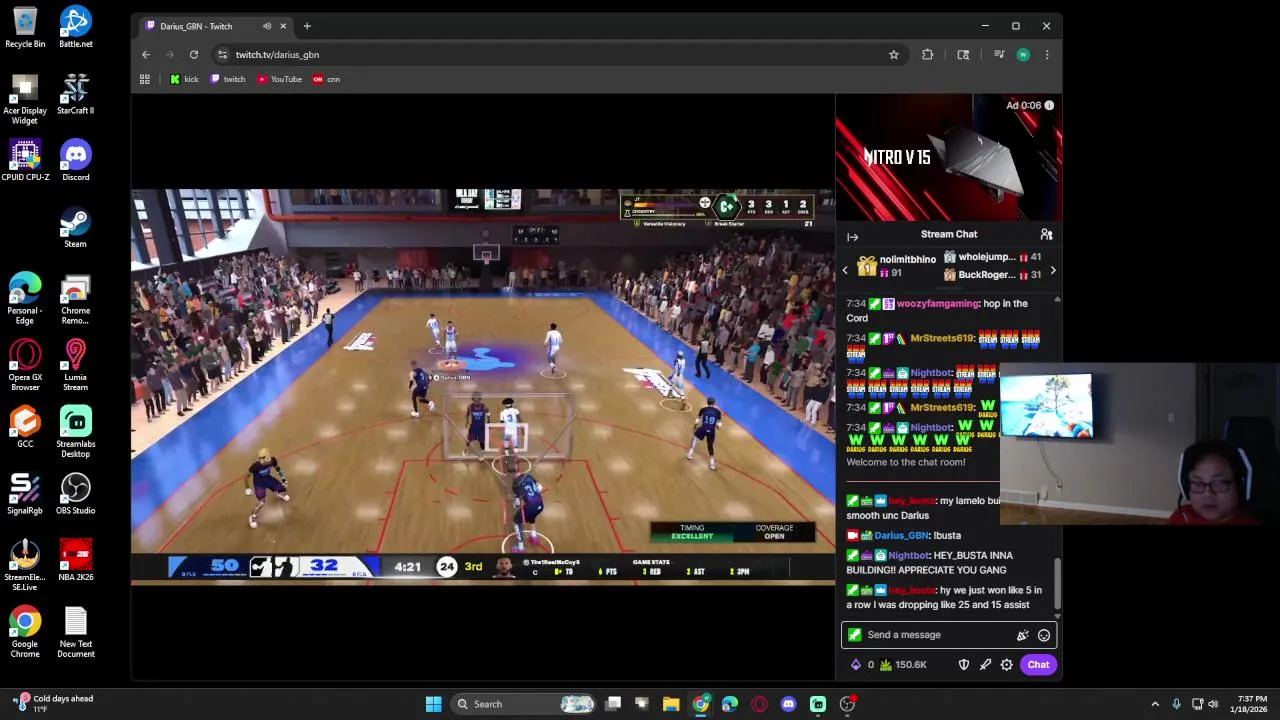
Task: Open the Chrome three-dot menu
Action: [x=1047, y=55]
